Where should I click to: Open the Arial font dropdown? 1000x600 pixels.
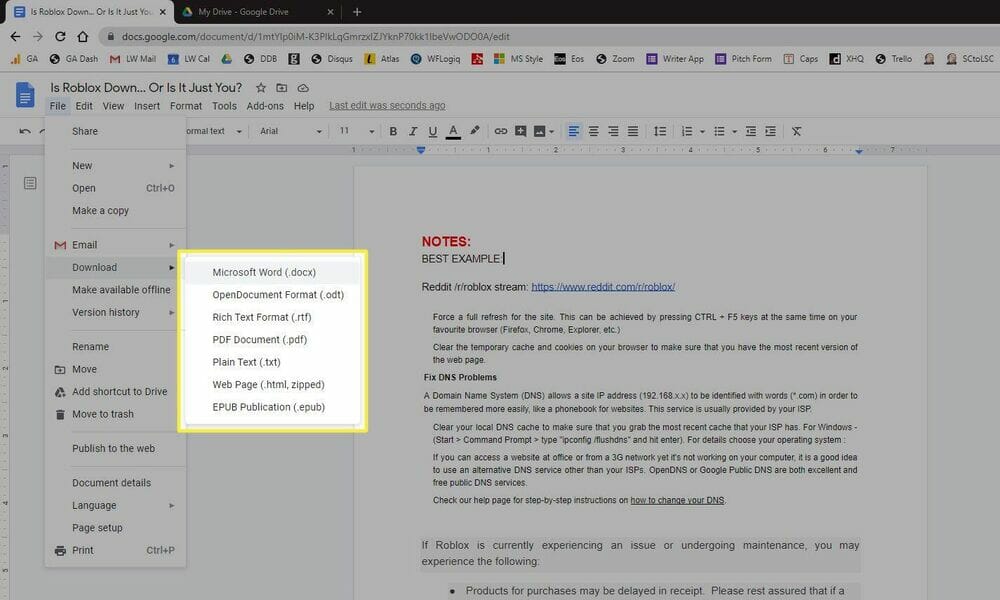point(290,131)
